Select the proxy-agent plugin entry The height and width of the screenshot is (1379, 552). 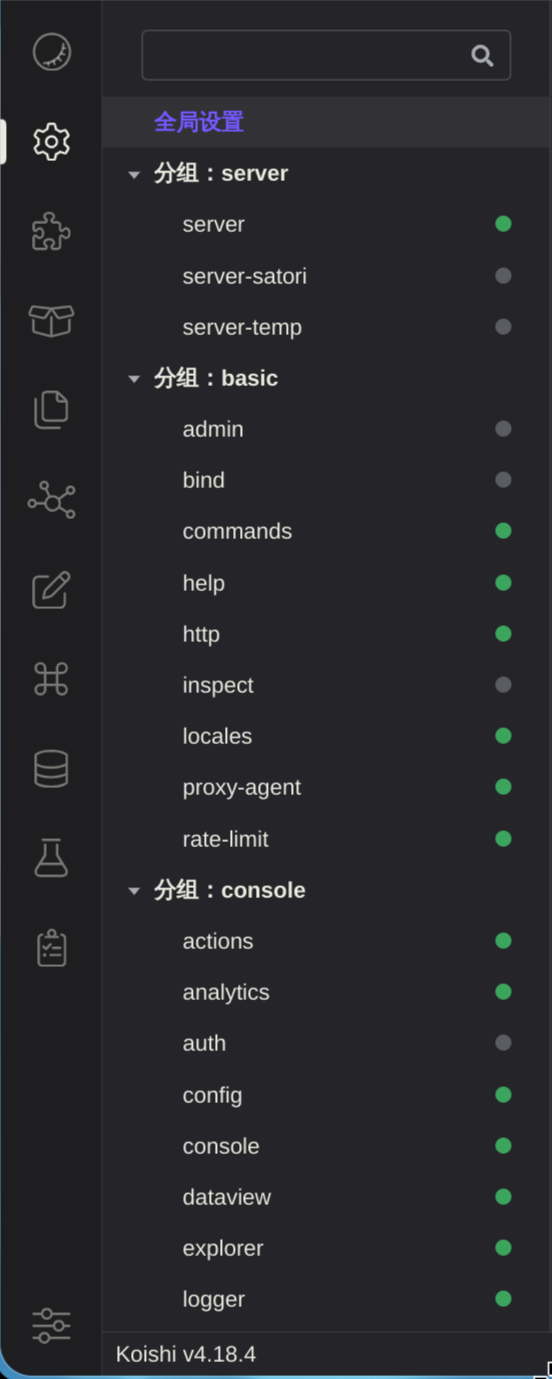326,788
